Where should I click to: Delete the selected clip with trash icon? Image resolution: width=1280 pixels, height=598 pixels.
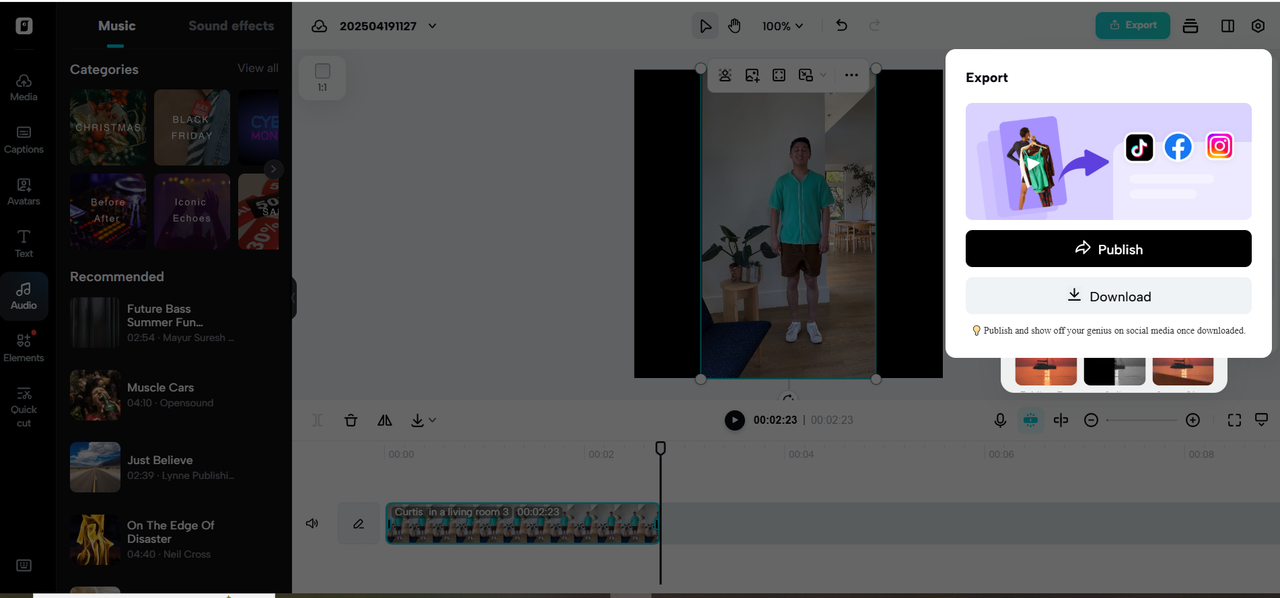(350, 420)
